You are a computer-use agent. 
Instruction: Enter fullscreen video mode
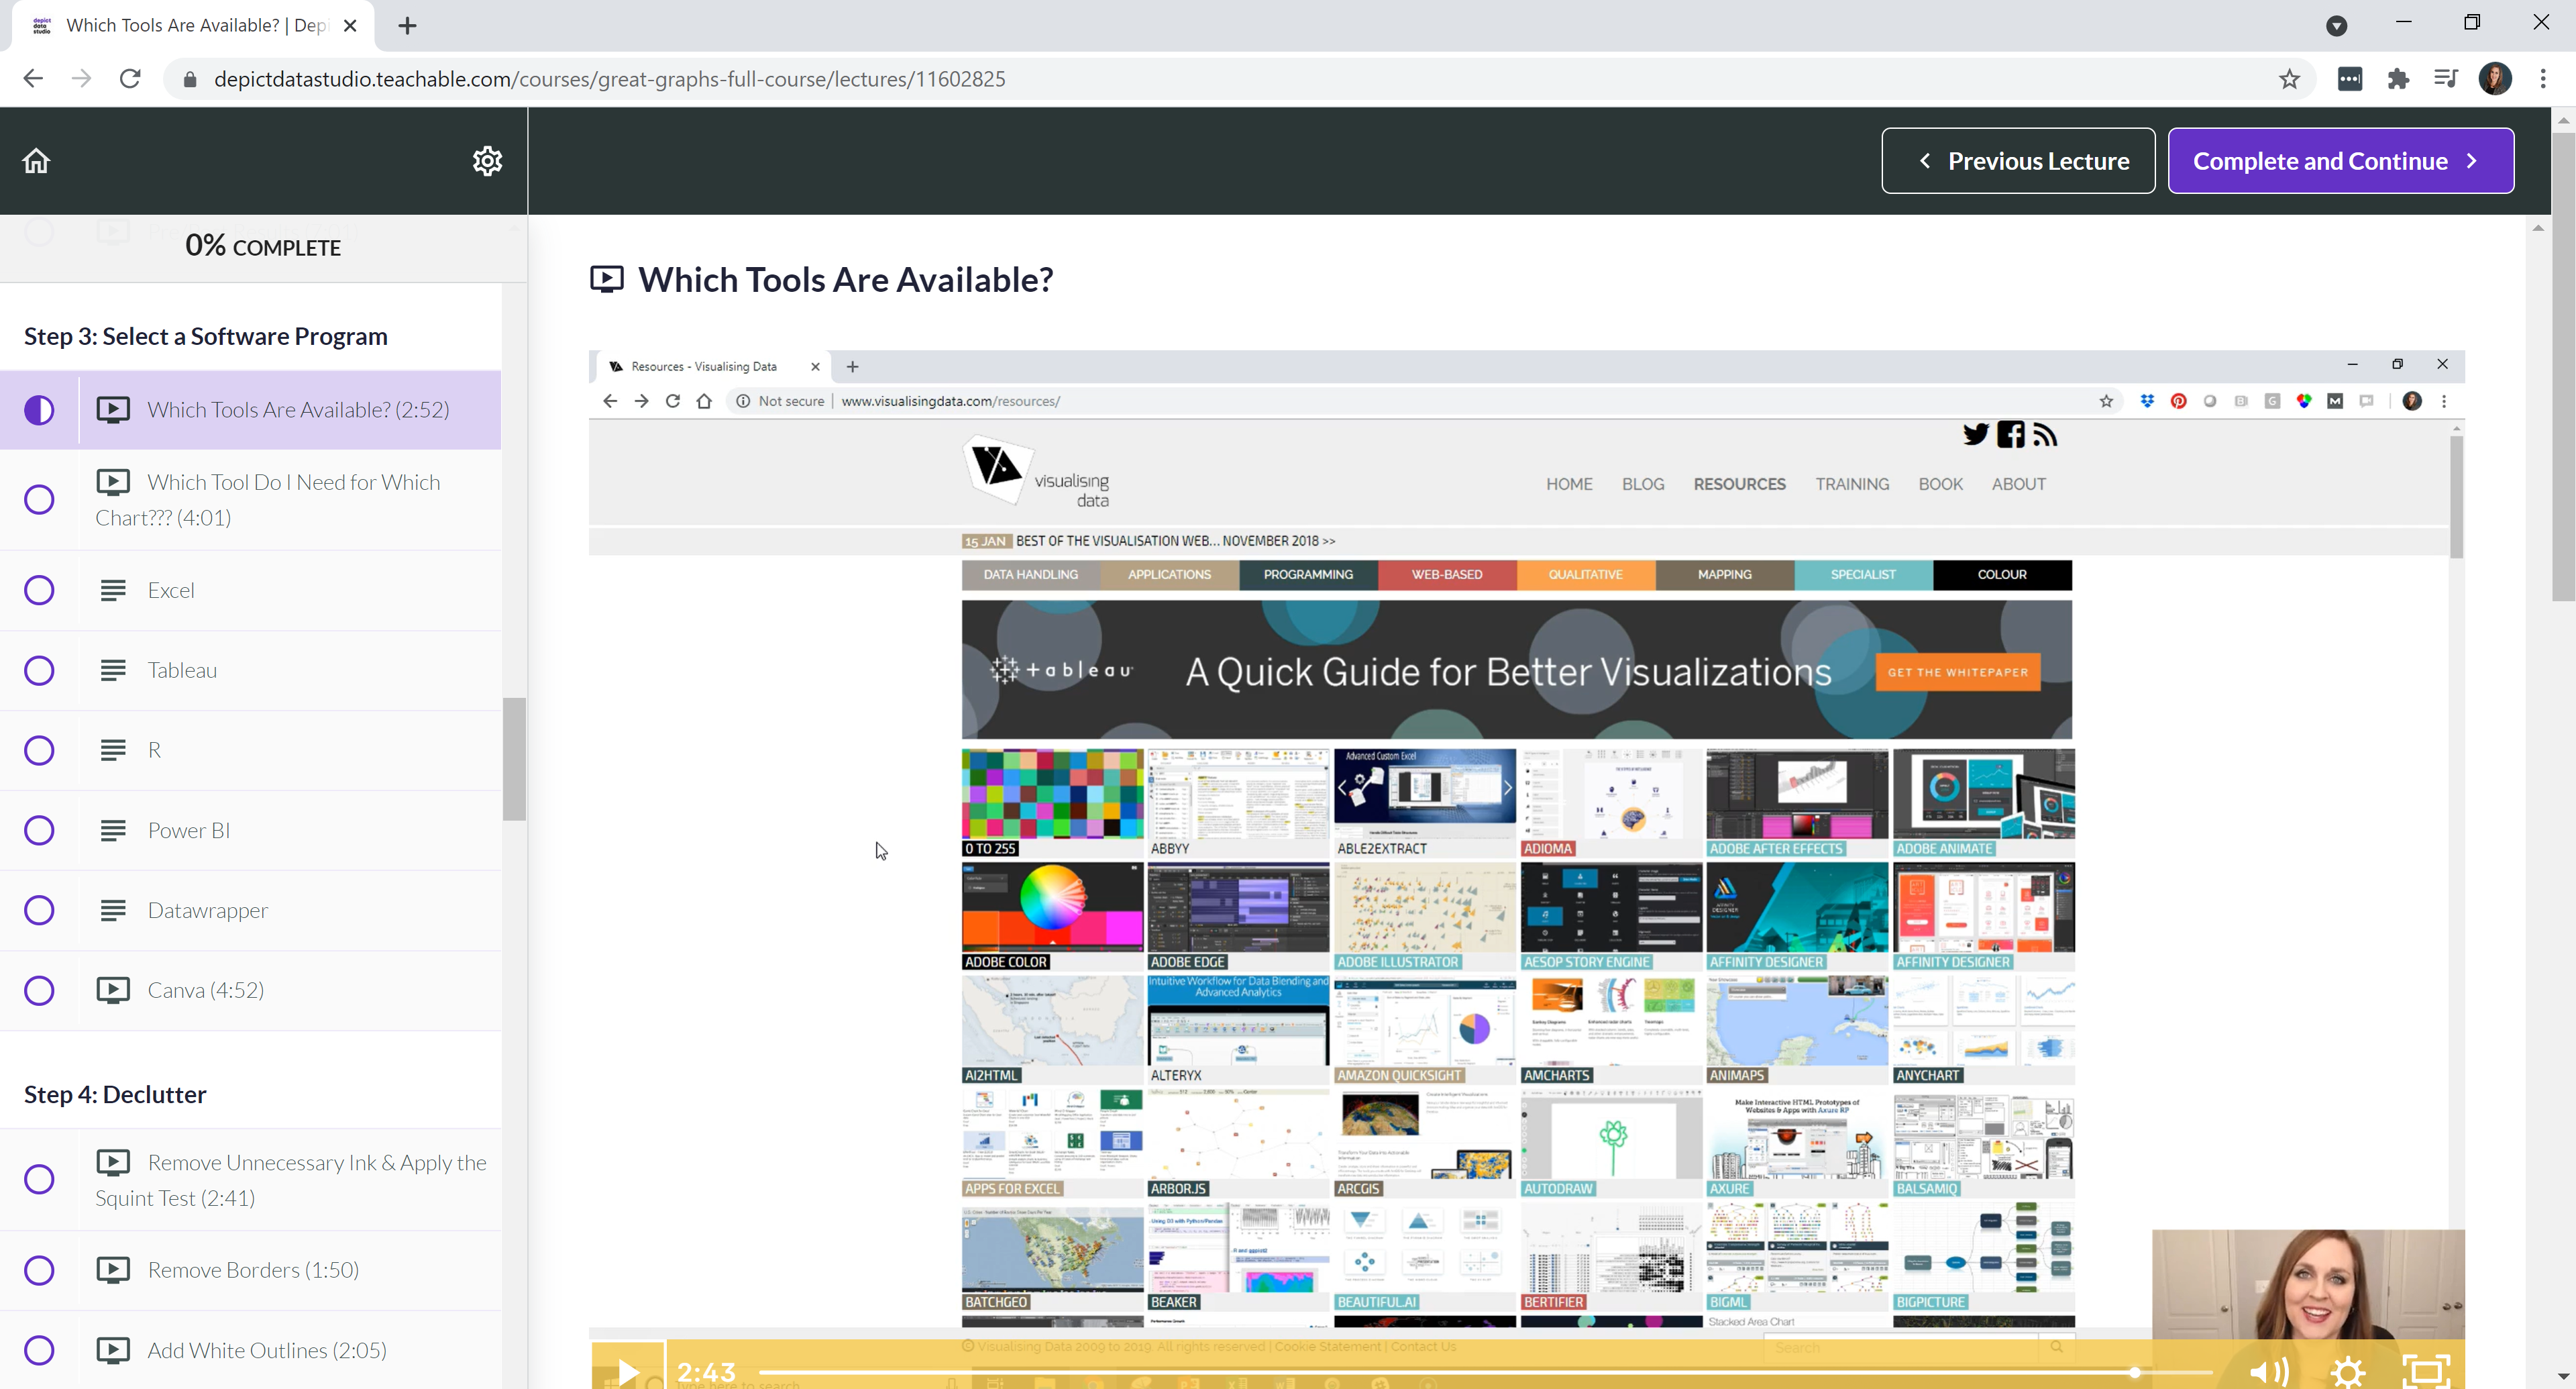coord(2426,1371)
